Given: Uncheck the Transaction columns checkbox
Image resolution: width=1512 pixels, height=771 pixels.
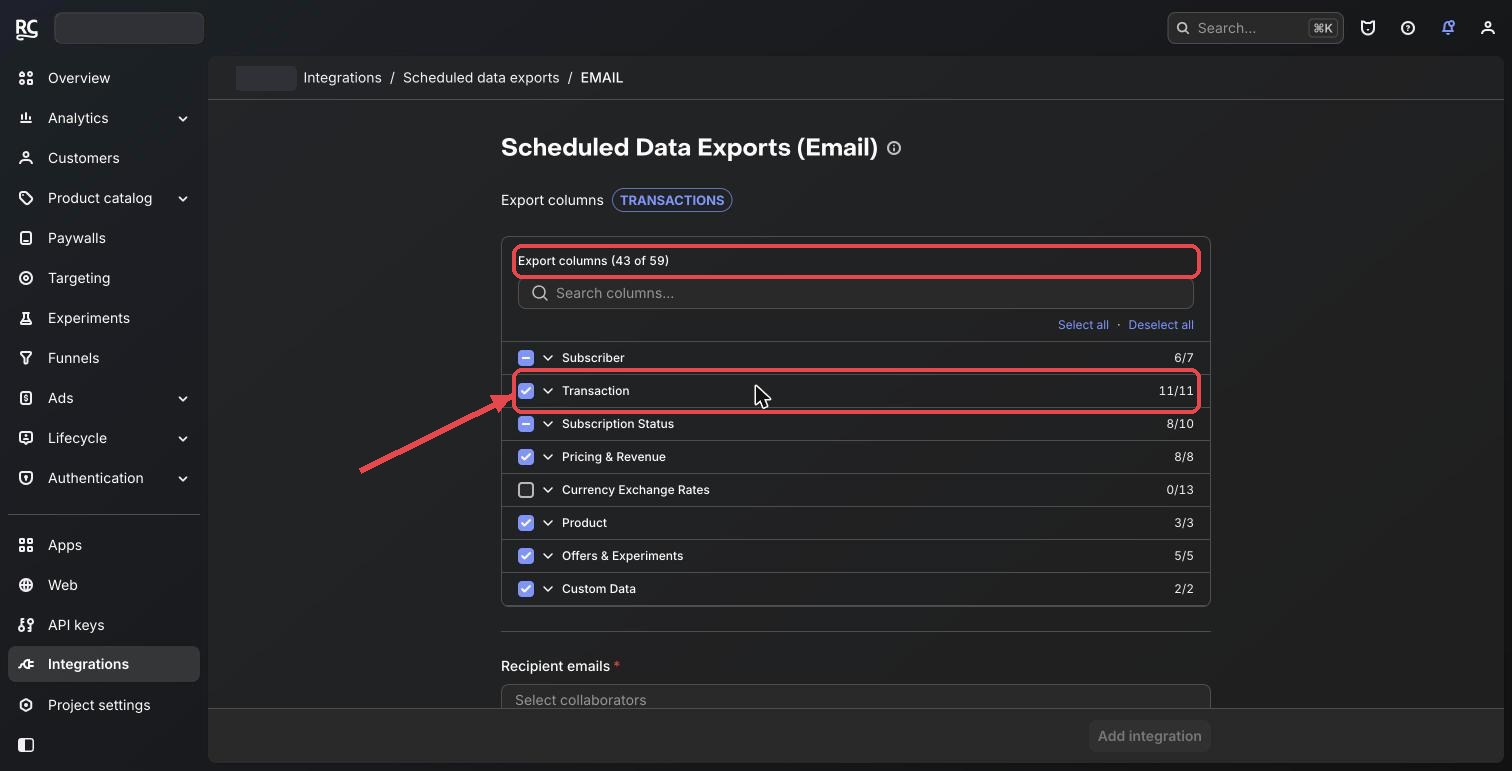Looking at the screenshot, I should tap(526, 391).
